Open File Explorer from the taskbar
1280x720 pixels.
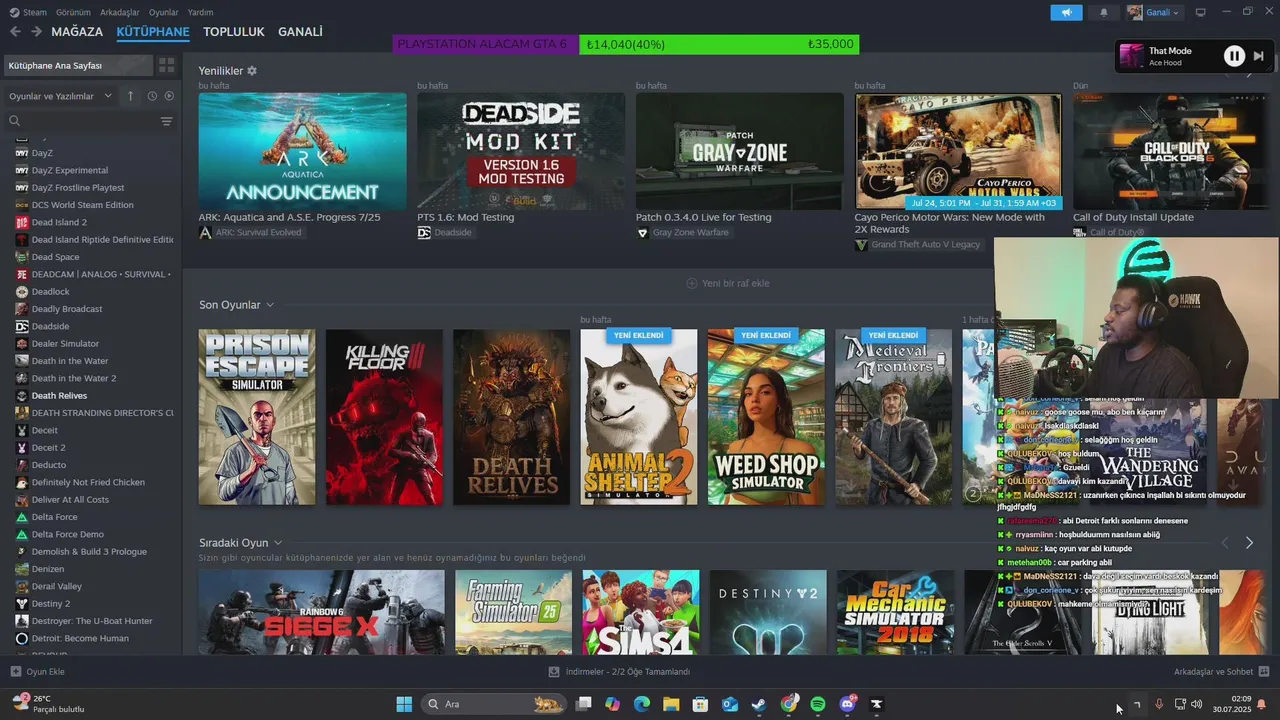671,704
